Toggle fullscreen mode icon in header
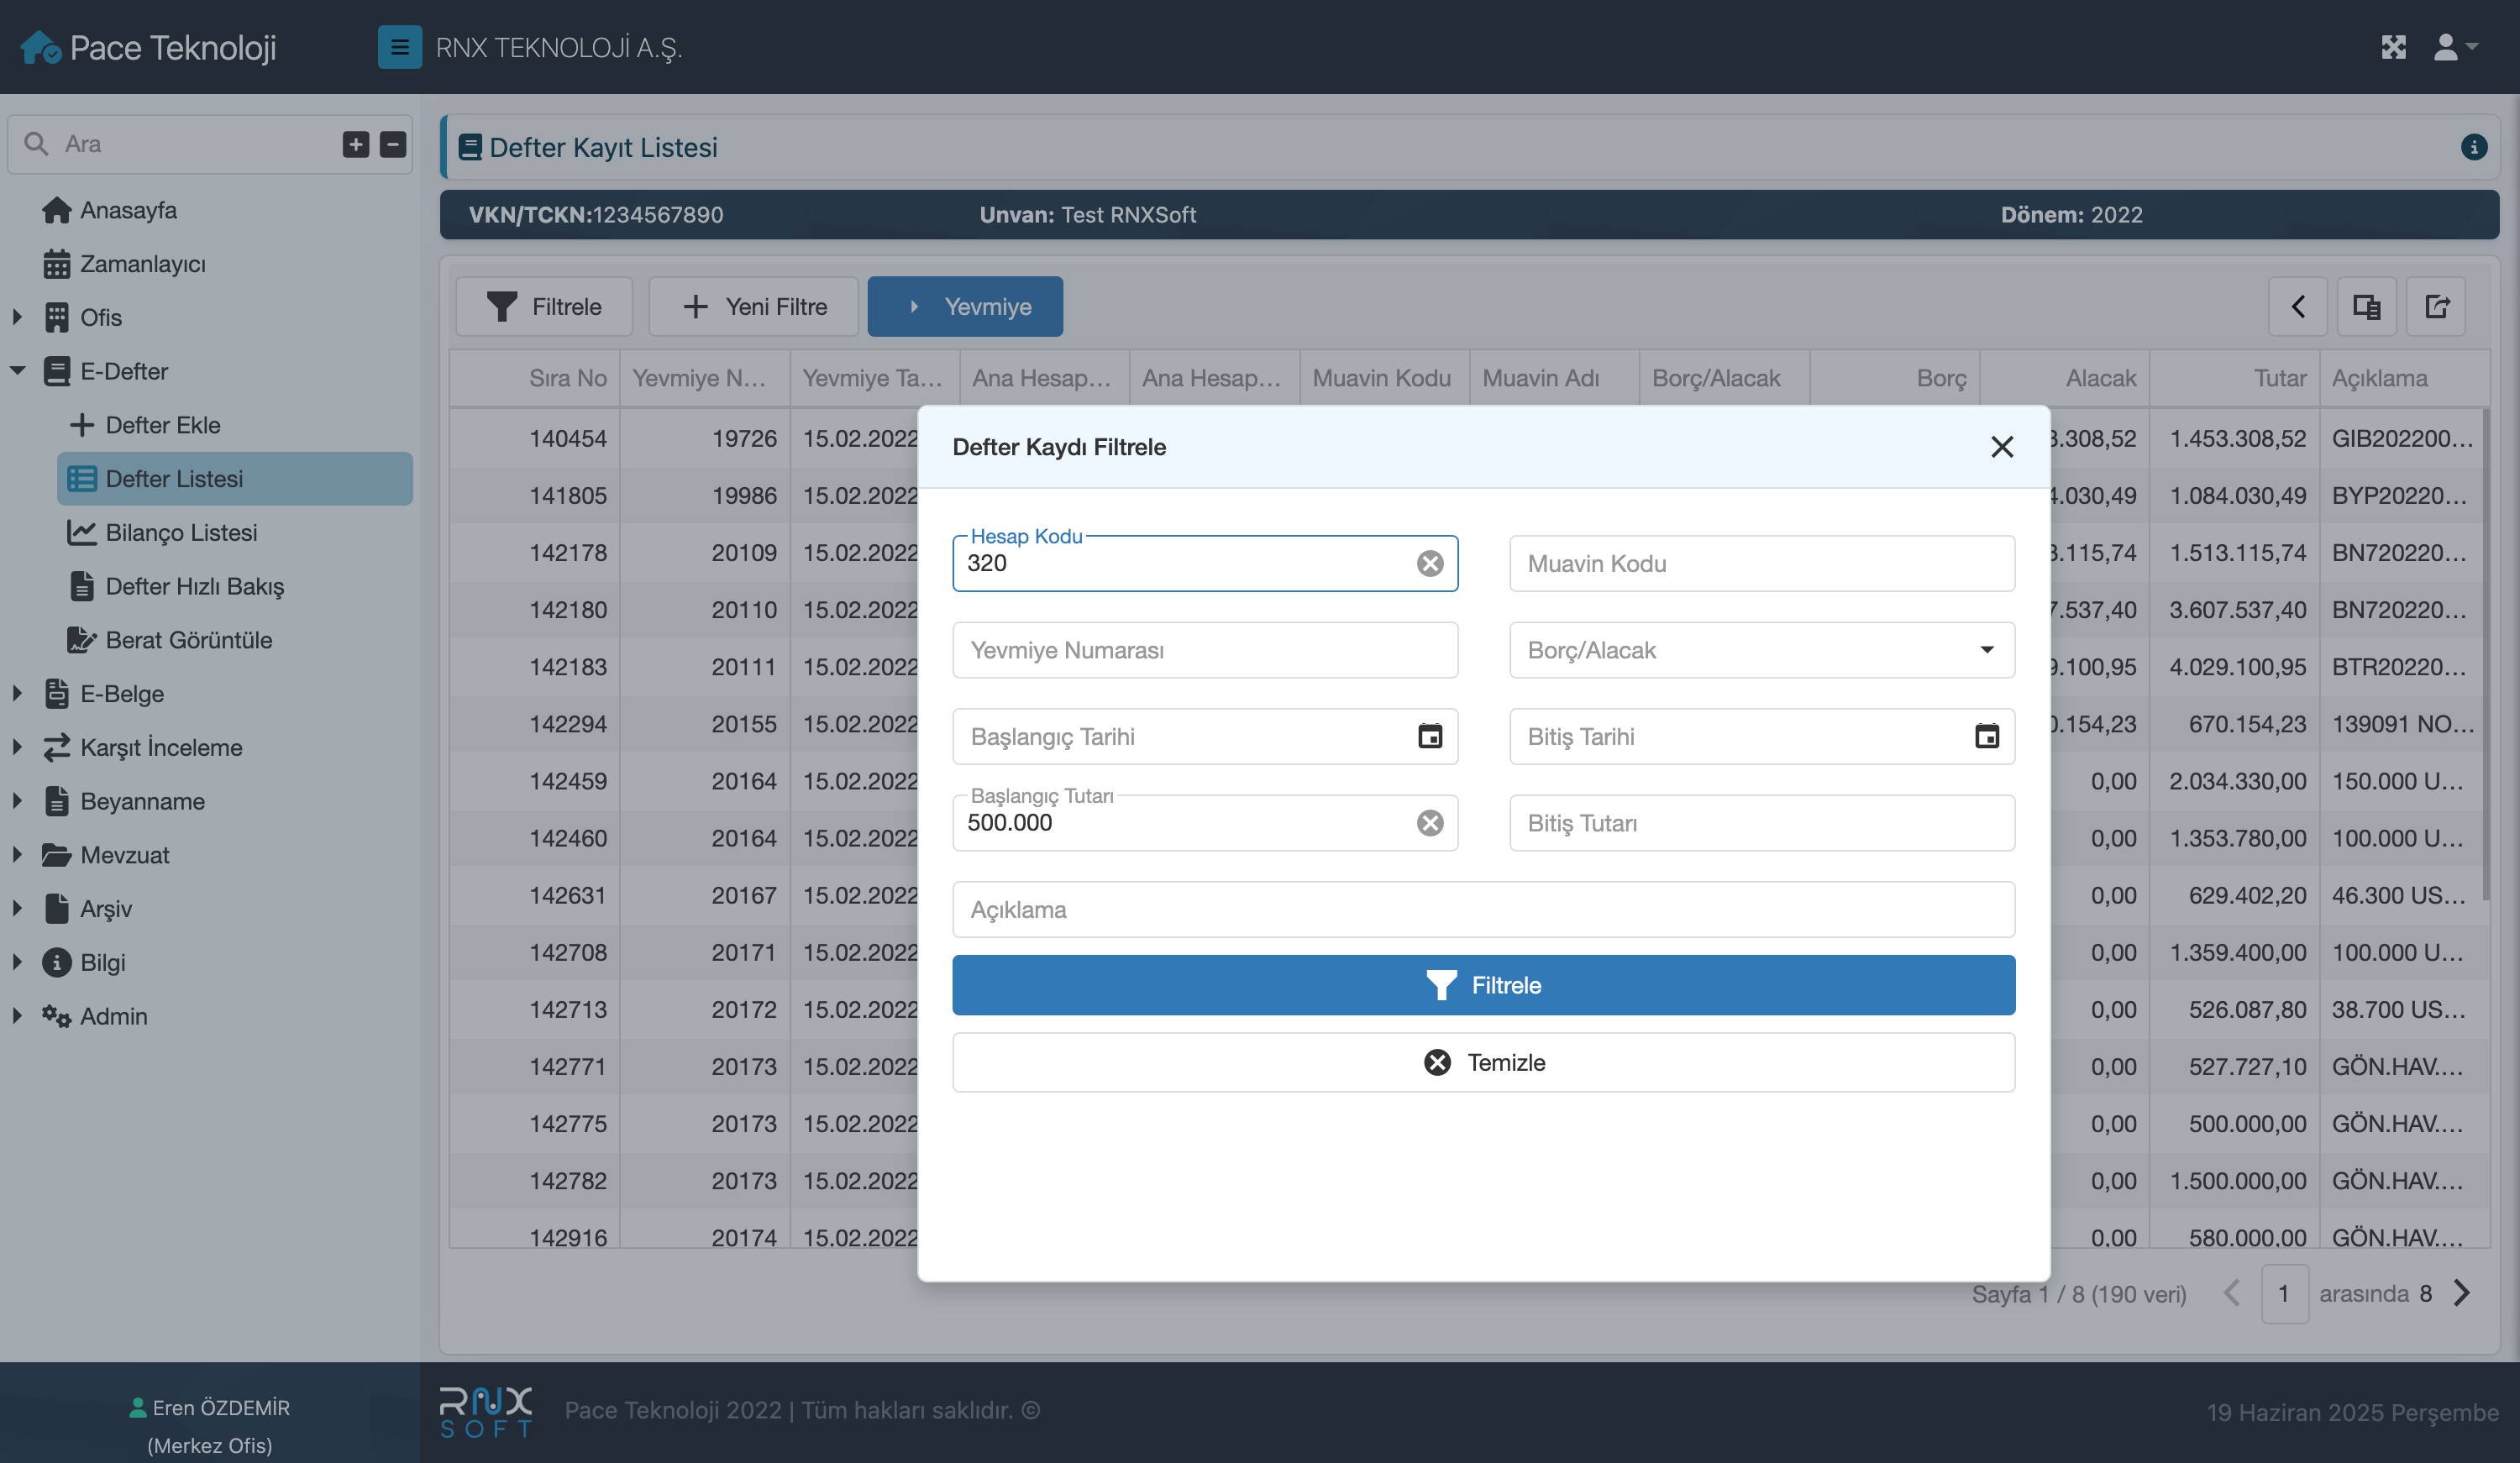Image resolution: width=2520 pixels, height=1463 pixels. coord(2393,47)
